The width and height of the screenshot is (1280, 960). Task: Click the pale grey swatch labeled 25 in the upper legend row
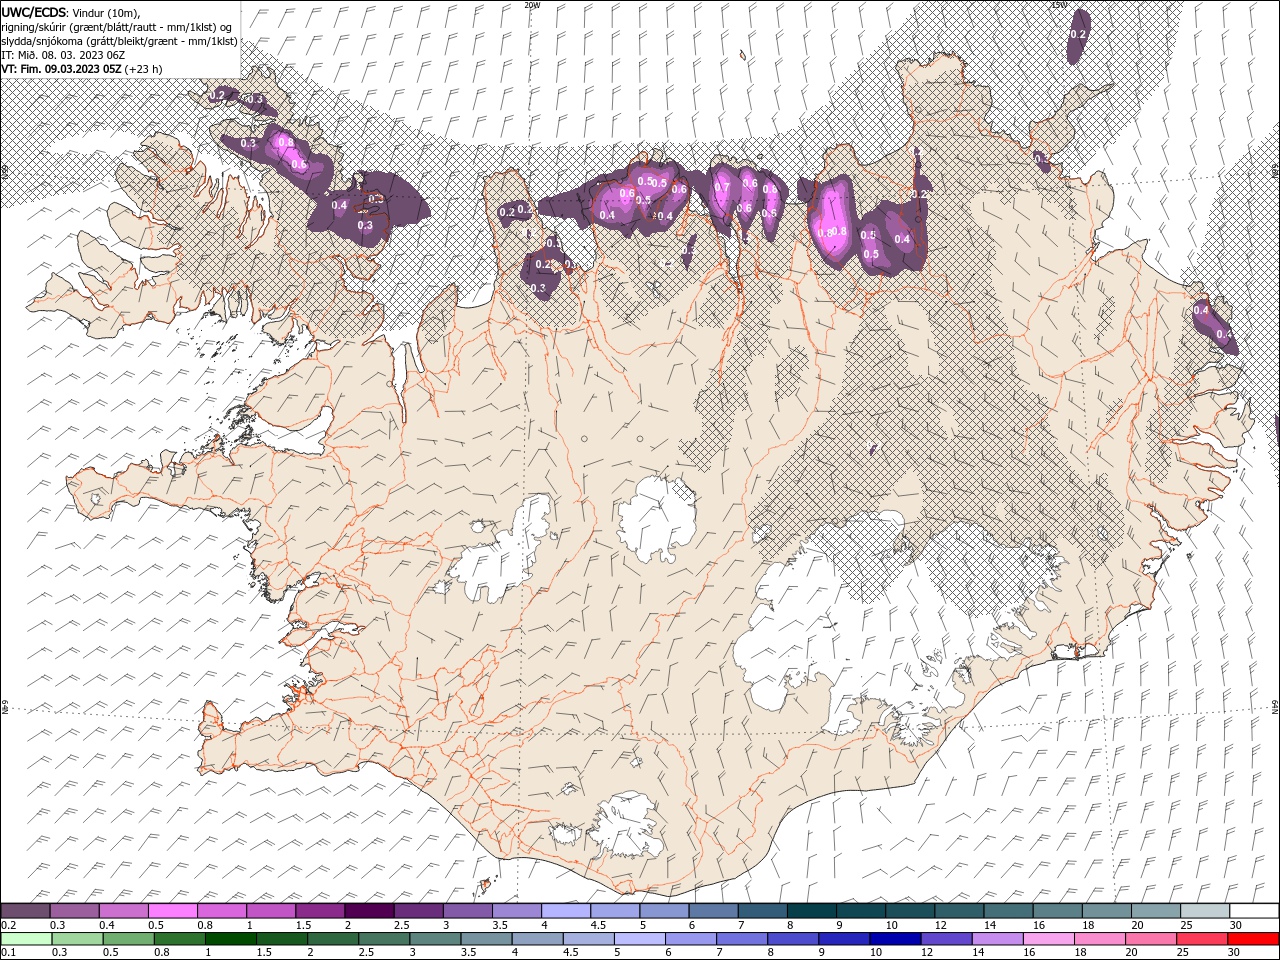[x=1204, y=911]
